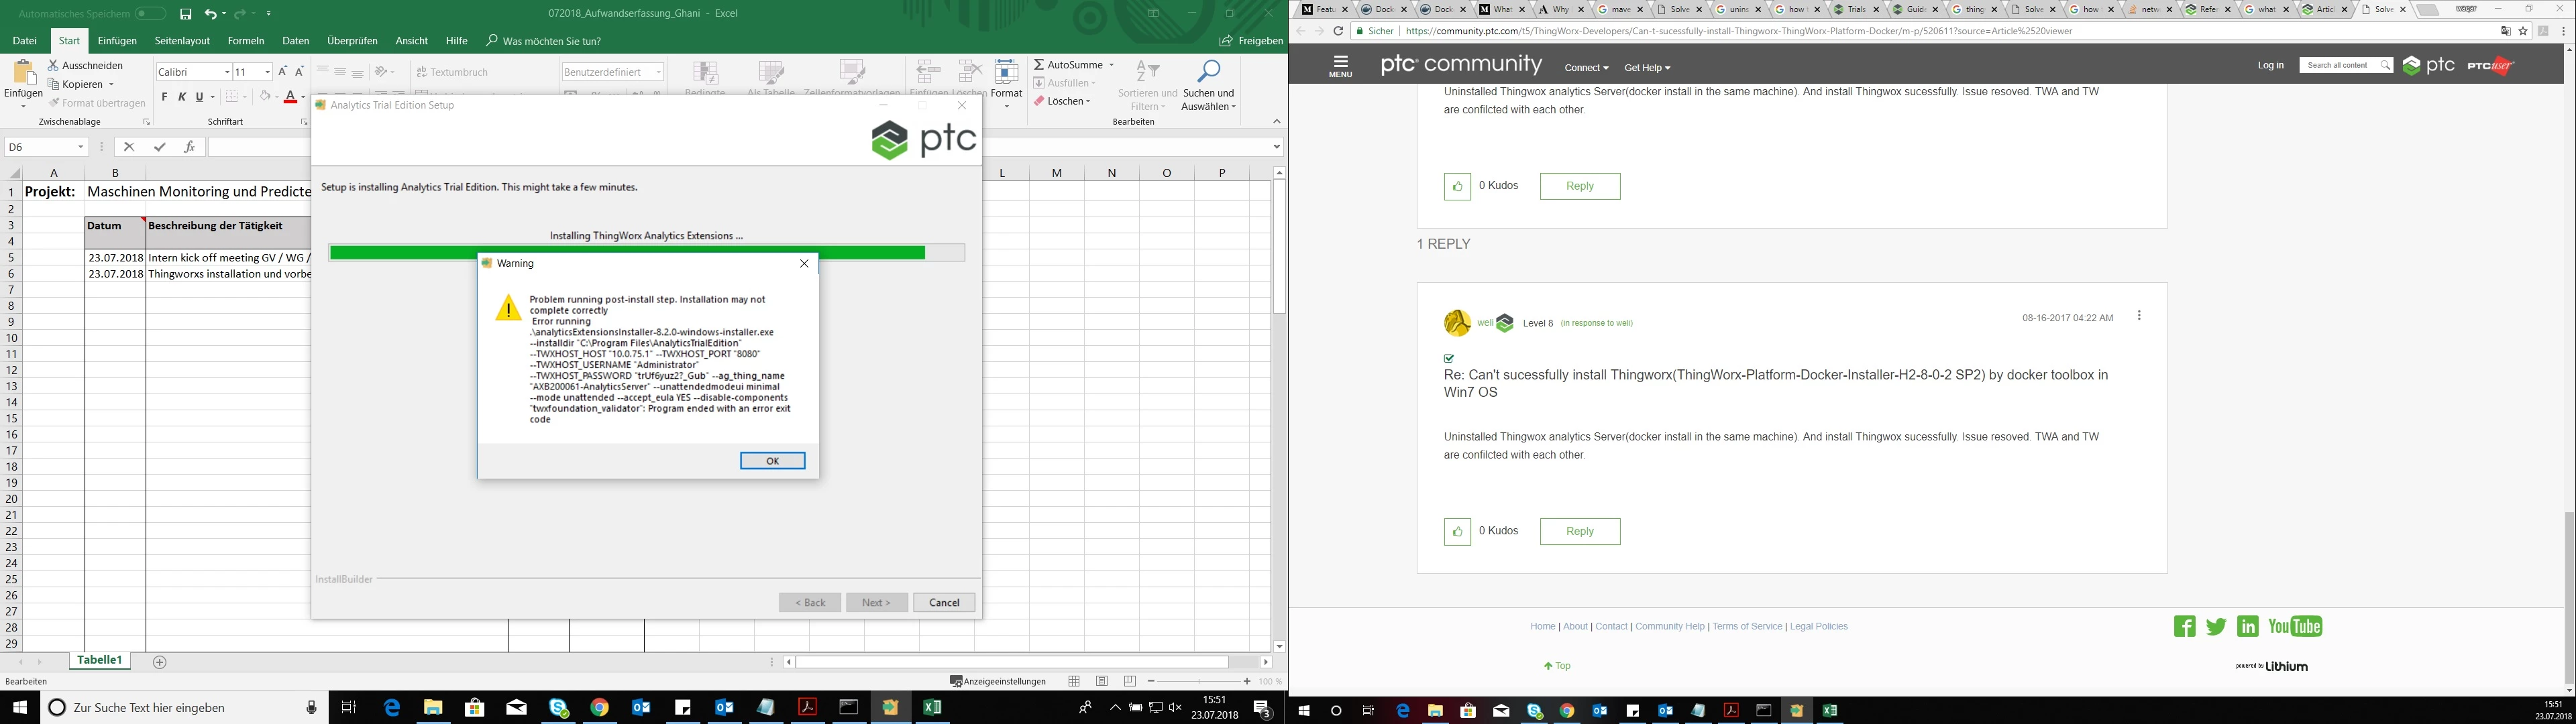Open the Community Help footer link
Screen dimensions: 2576x724
pyautogui.click(x=1670, y=627)
